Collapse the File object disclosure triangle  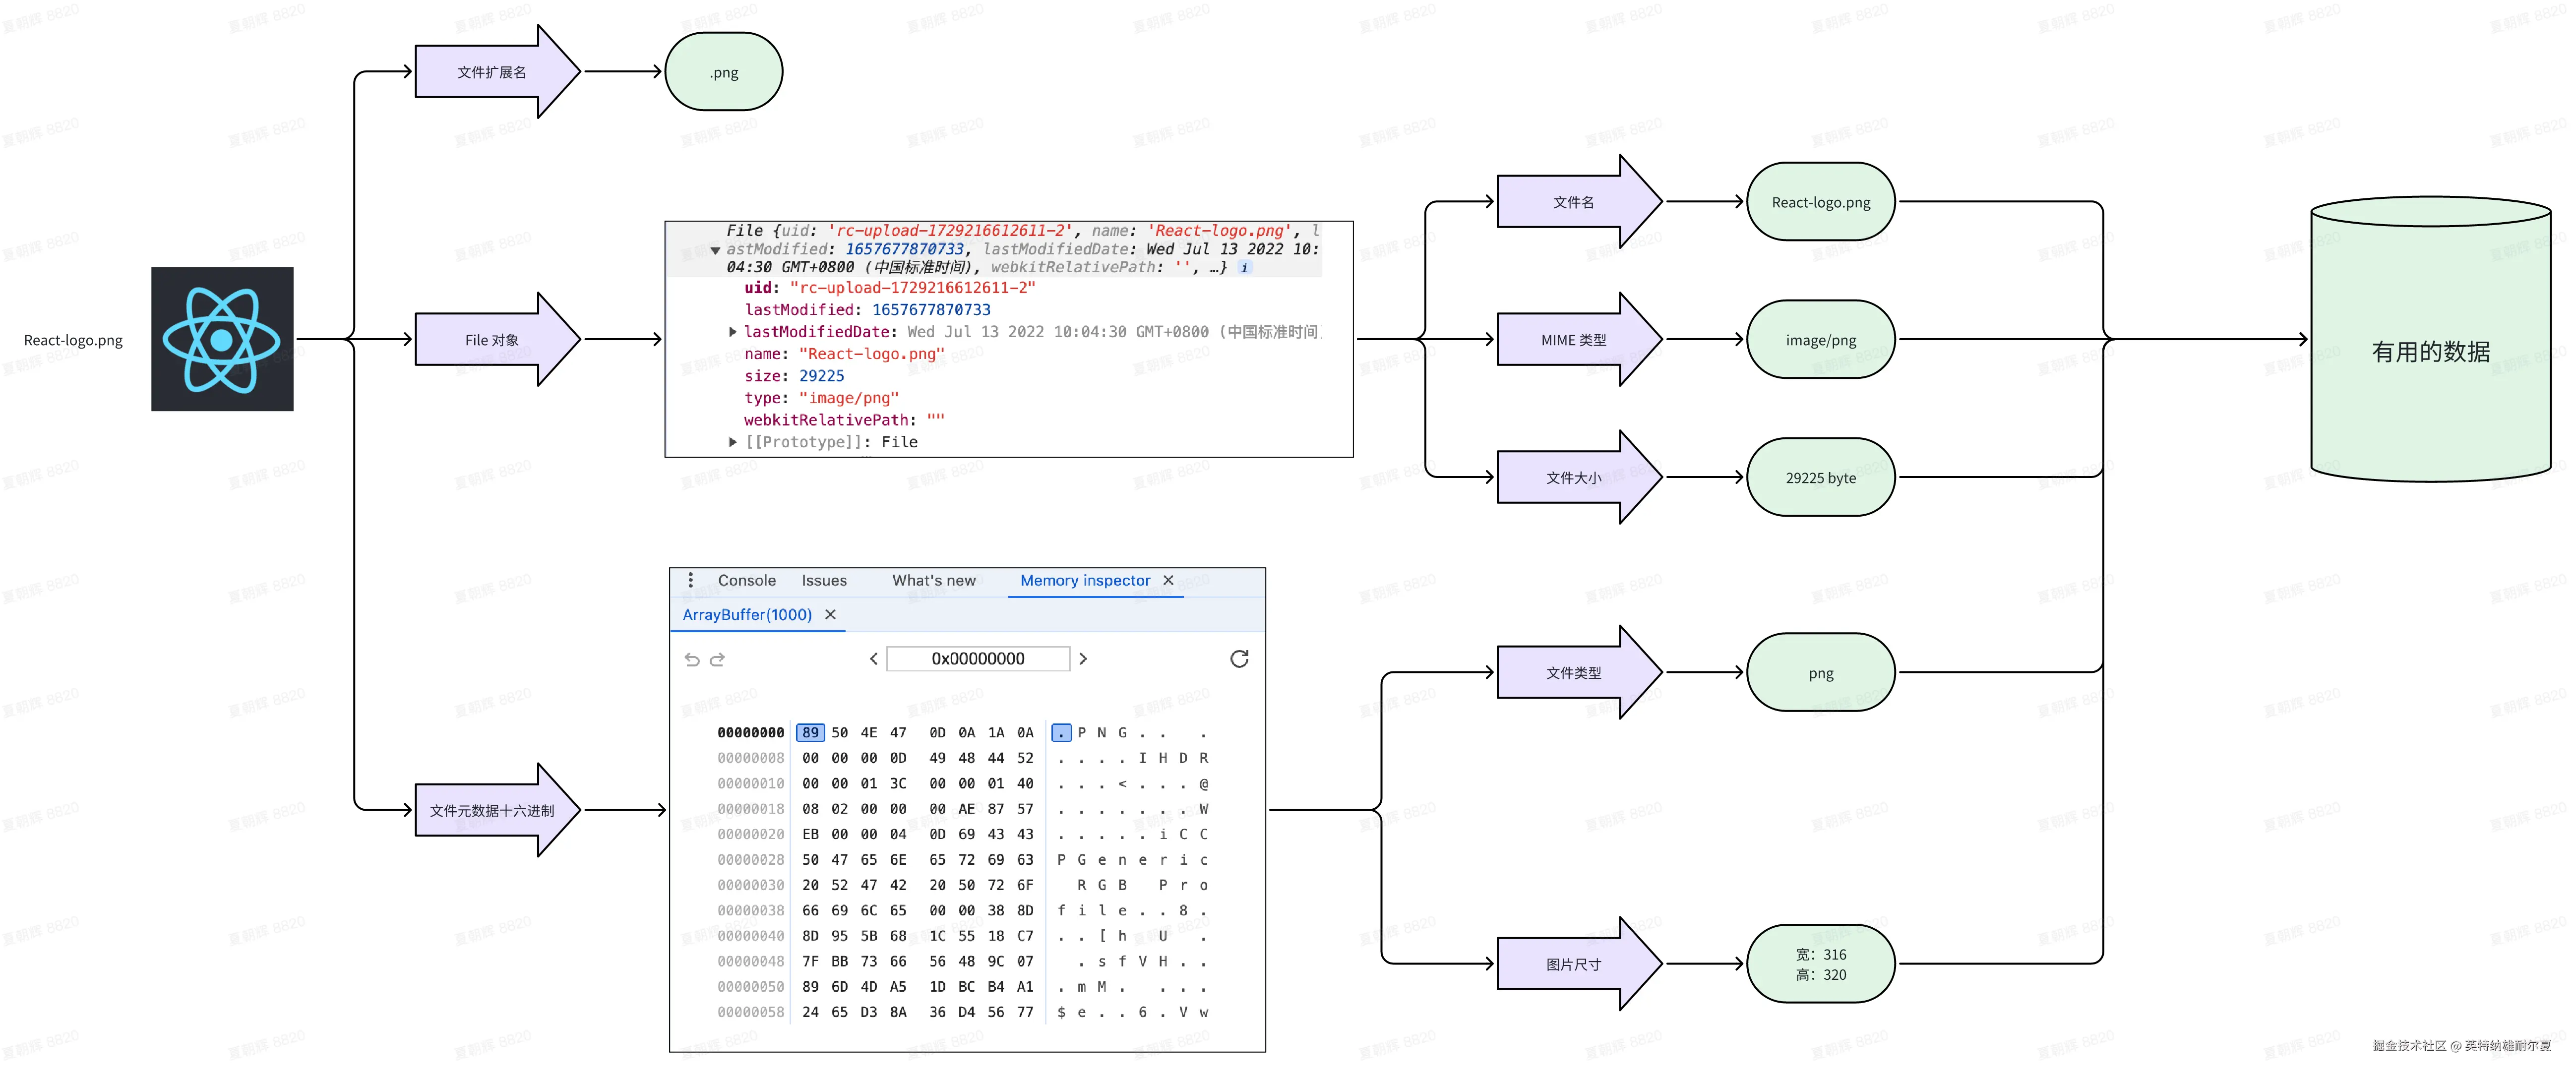715,250
